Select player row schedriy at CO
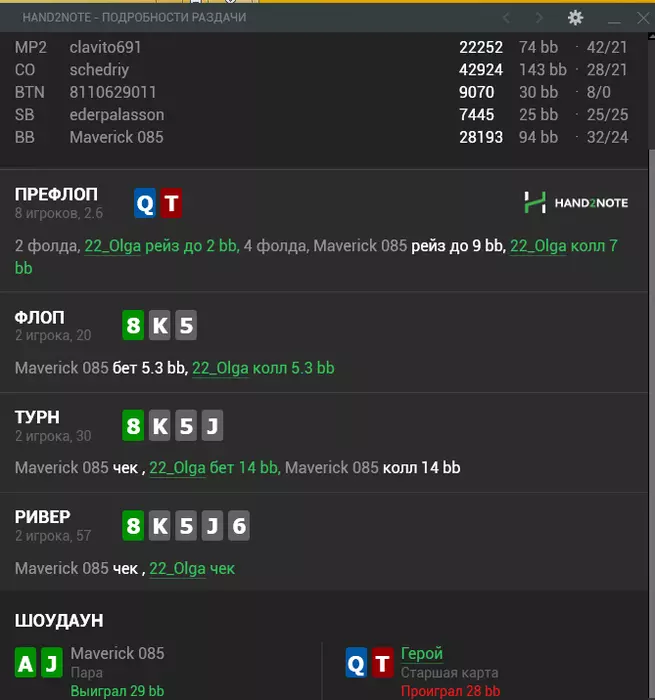The height and width of the screenshot is (700, 655). pyautogui.click(x=321, y=70)
